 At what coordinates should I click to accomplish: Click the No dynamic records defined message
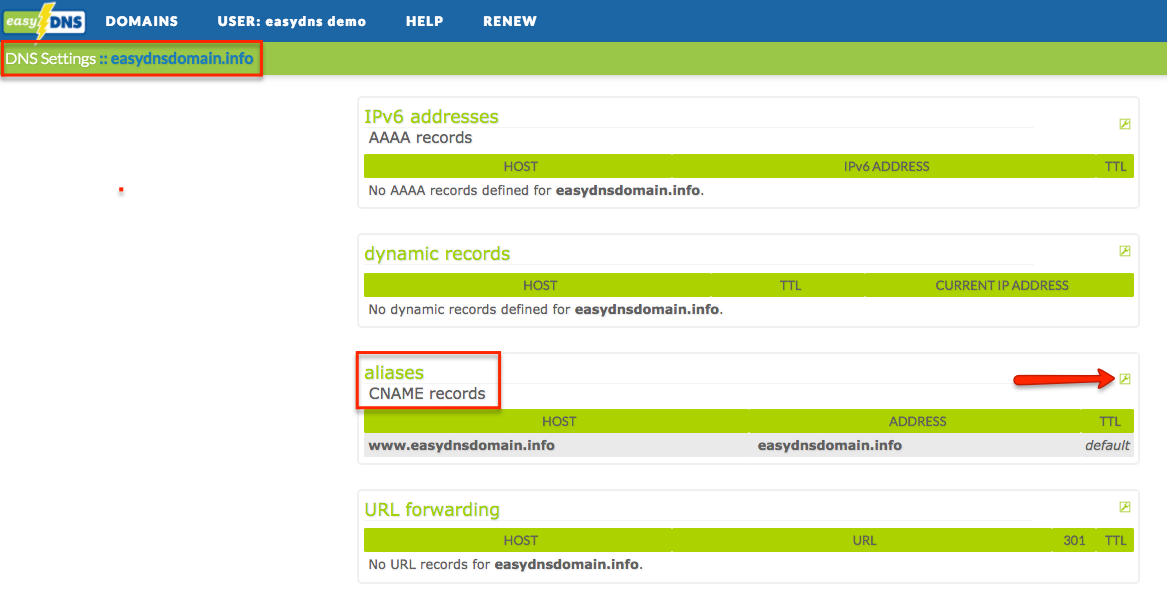point(546,309)
